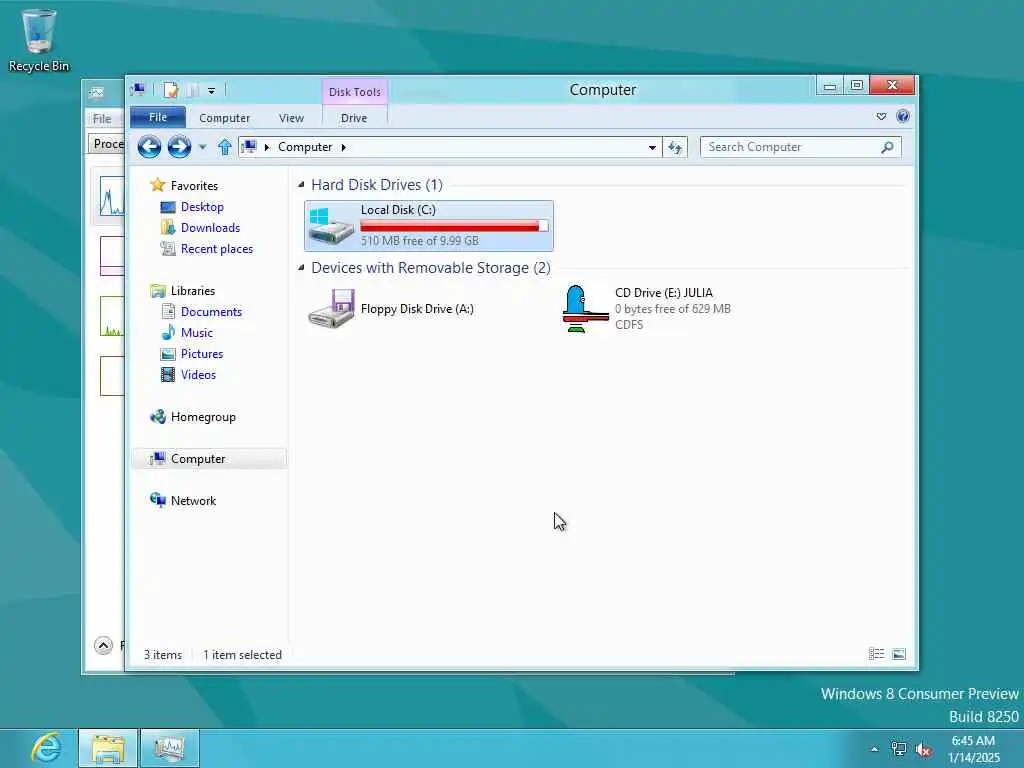Click File Explorer taskbar button

tap(108, 748)
